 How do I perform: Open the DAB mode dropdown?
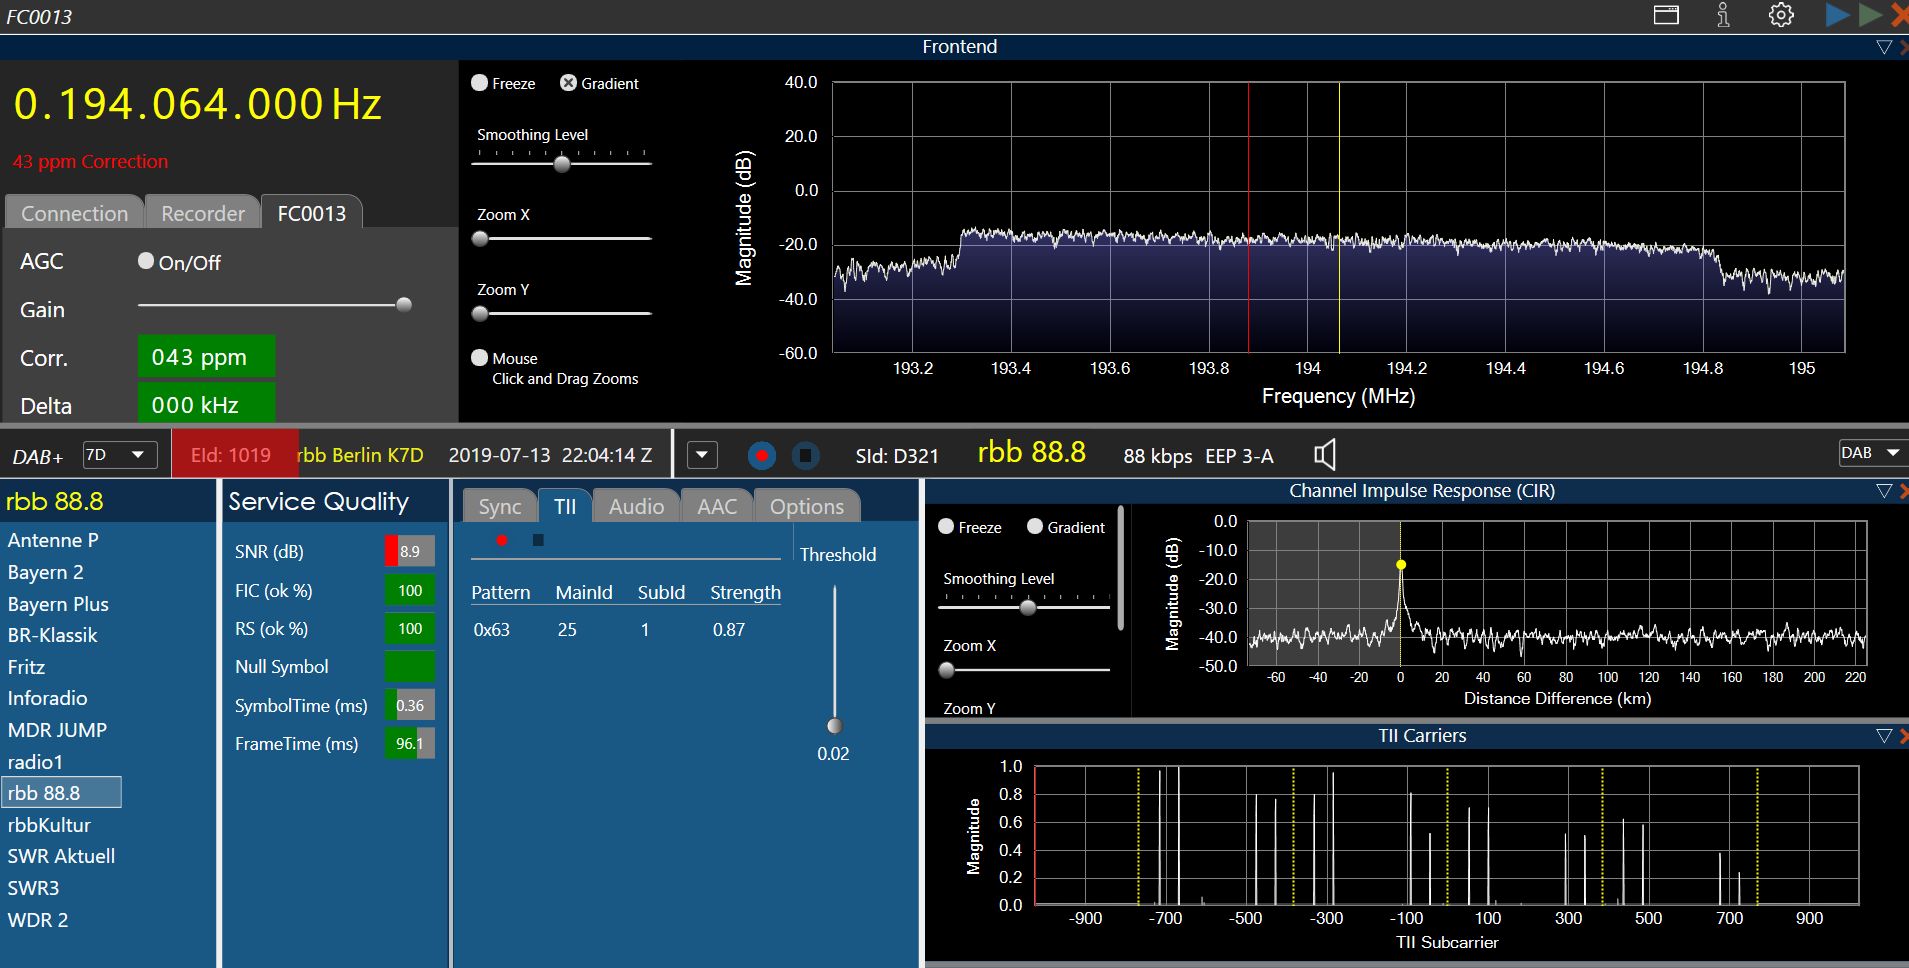[x=1870, y=453]
